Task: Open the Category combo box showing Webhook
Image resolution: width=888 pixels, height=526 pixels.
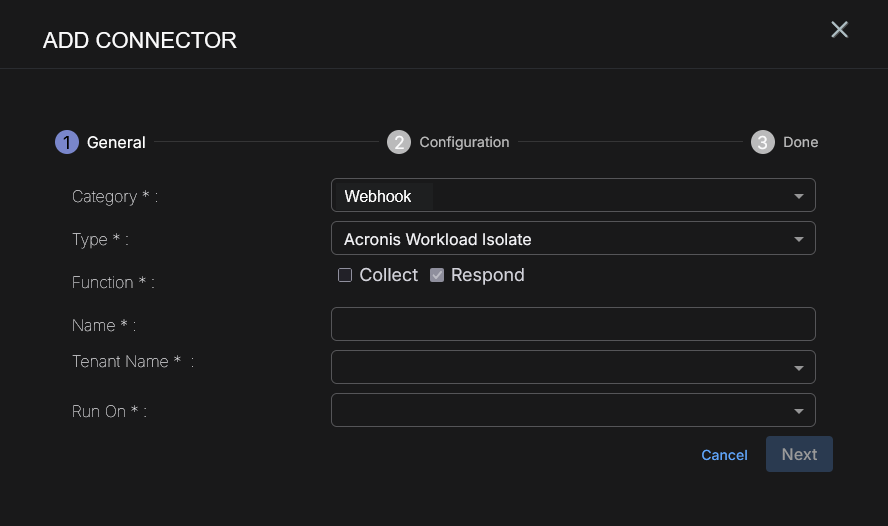Action: coord(560,196)
